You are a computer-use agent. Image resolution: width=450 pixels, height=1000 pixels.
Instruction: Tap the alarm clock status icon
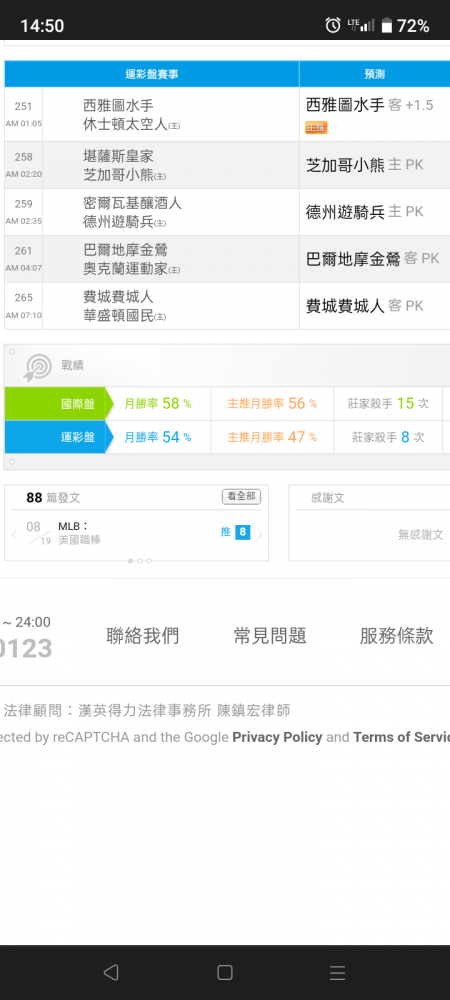click(333, 26)
